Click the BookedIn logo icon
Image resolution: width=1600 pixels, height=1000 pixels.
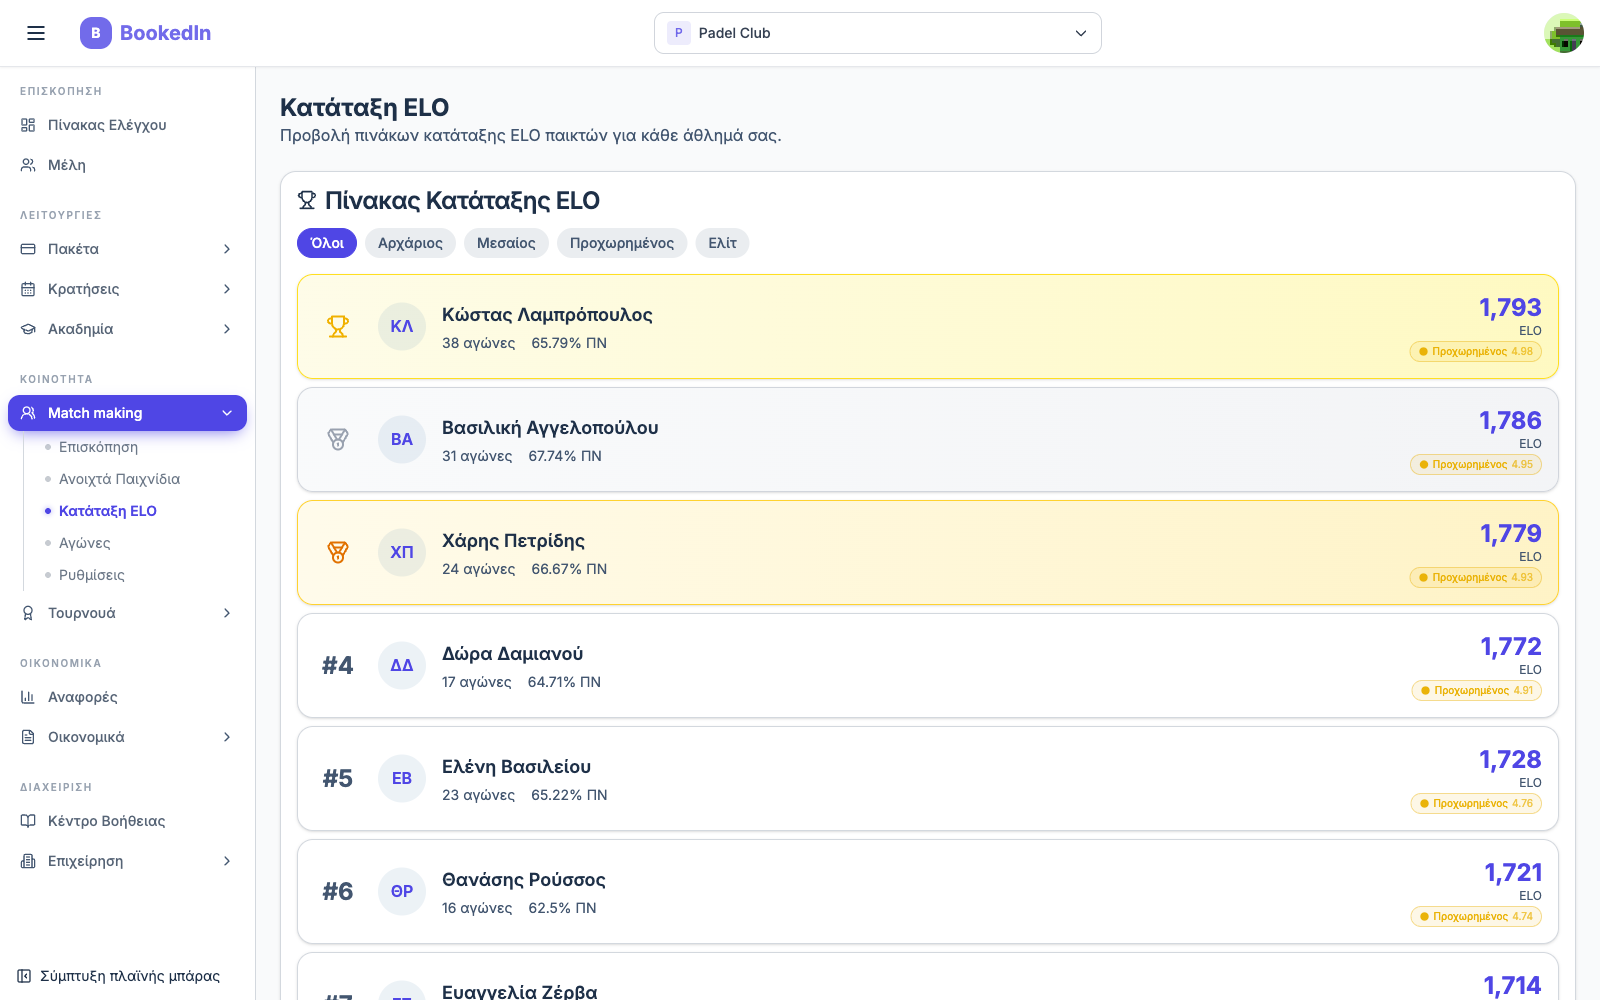(96, 33)
